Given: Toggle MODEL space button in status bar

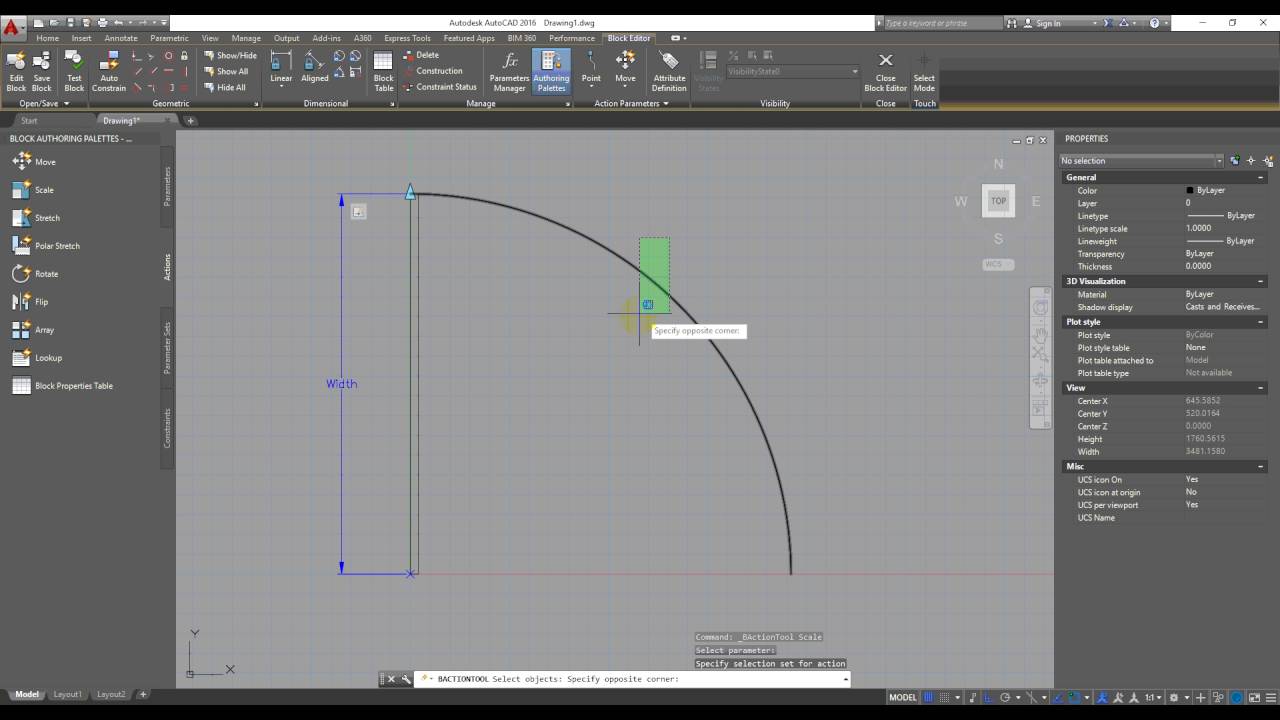Looking at the screenshot, I should (x=903, y=697).
